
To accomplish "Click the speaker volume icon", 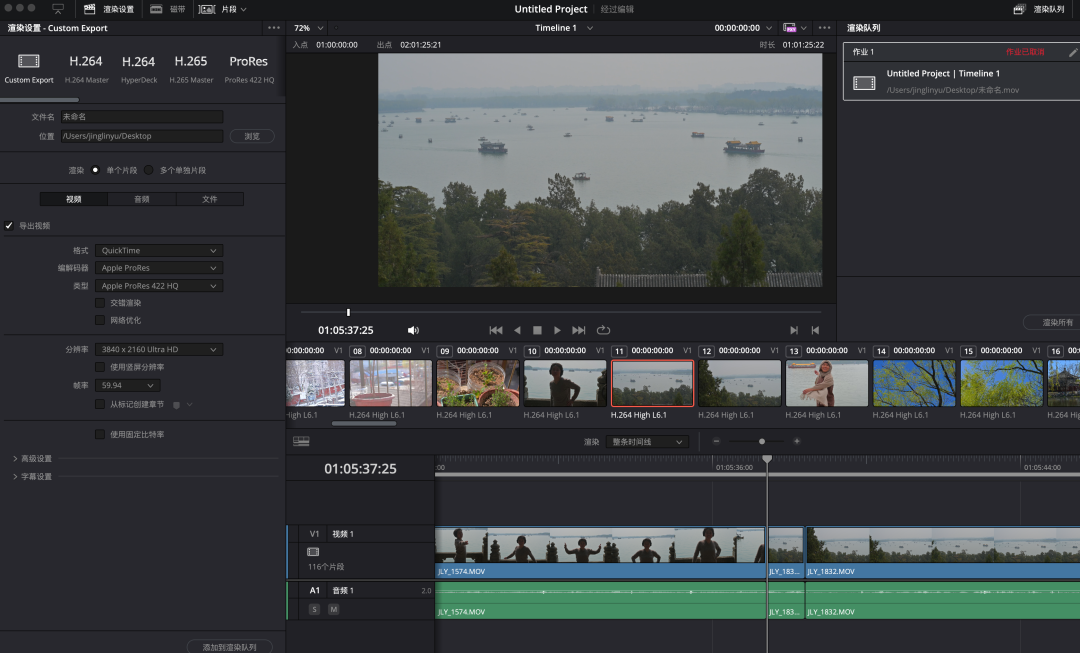I will click(413, 331).
